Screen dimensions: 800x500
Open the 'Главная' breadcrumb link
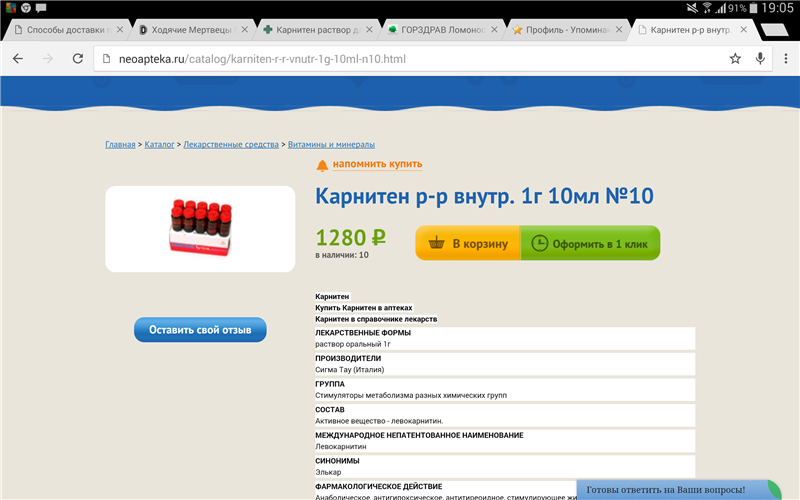point(120,144)
